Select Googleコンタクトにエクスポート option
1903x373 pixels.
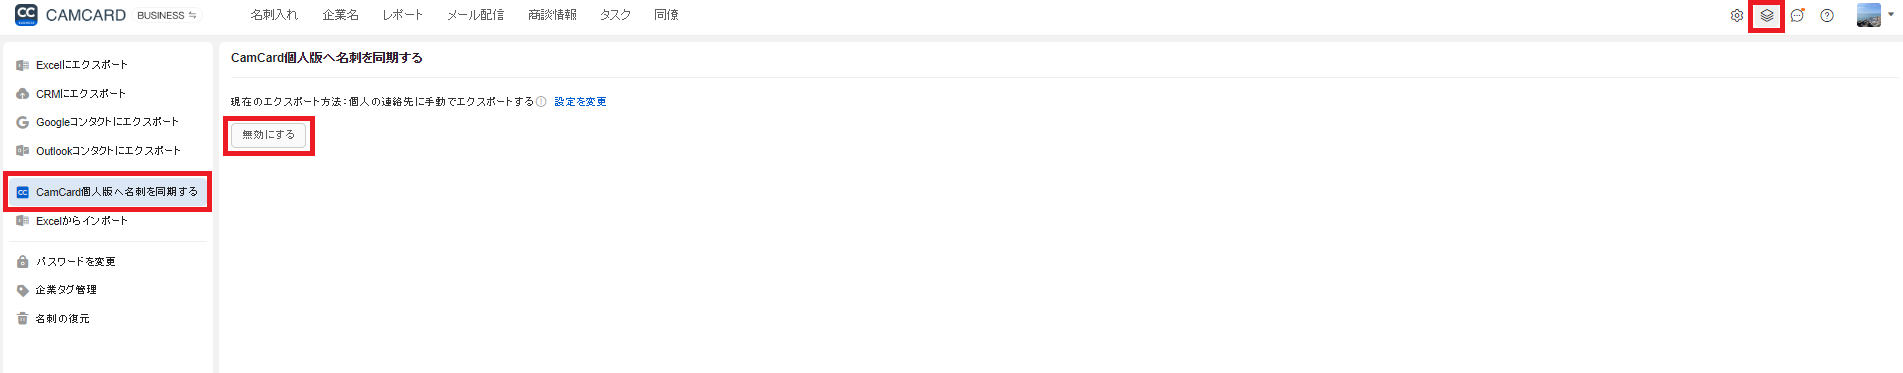pos(108,122)
